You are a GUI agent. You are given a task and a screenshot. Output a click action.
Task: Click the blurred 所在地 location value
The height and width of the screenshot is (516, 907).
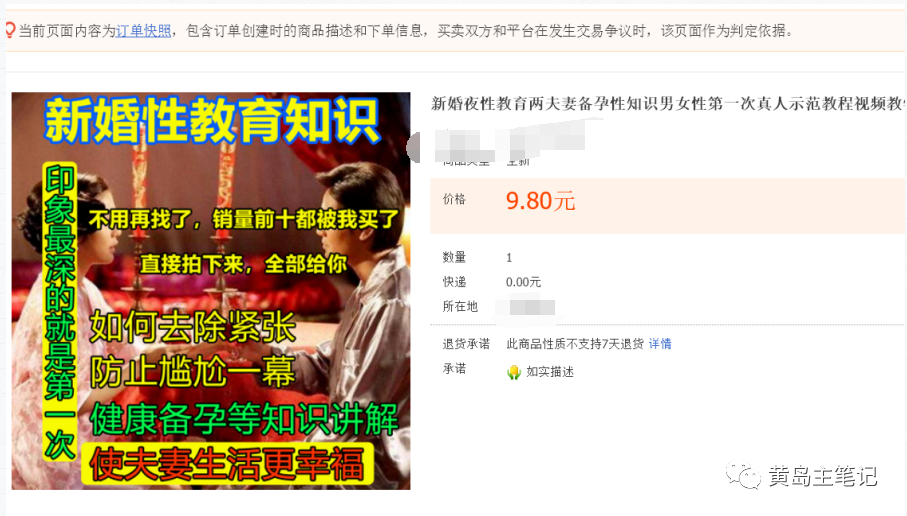point(530,307)
